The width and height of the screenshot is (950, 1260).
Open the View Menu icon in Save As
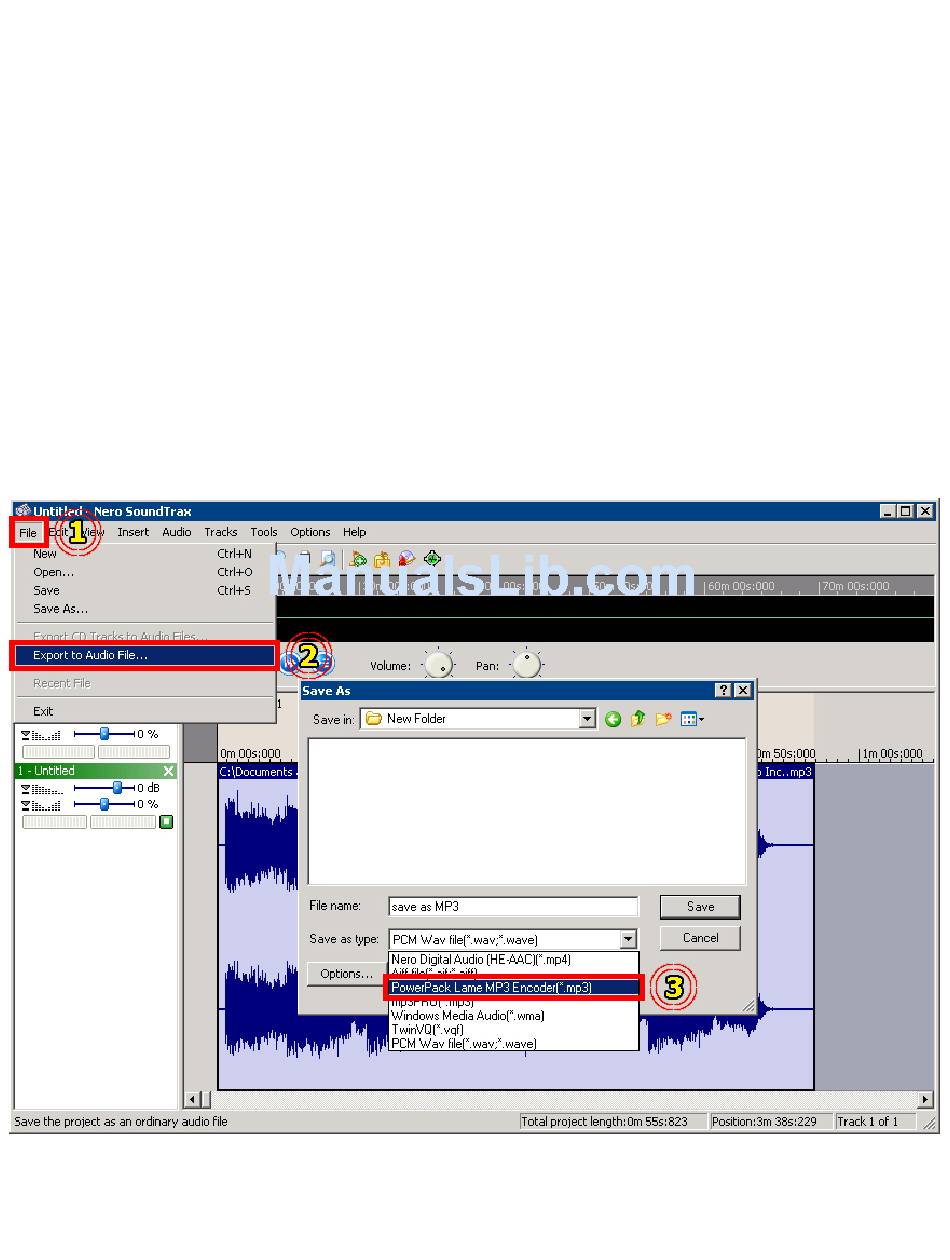[692, 719]
